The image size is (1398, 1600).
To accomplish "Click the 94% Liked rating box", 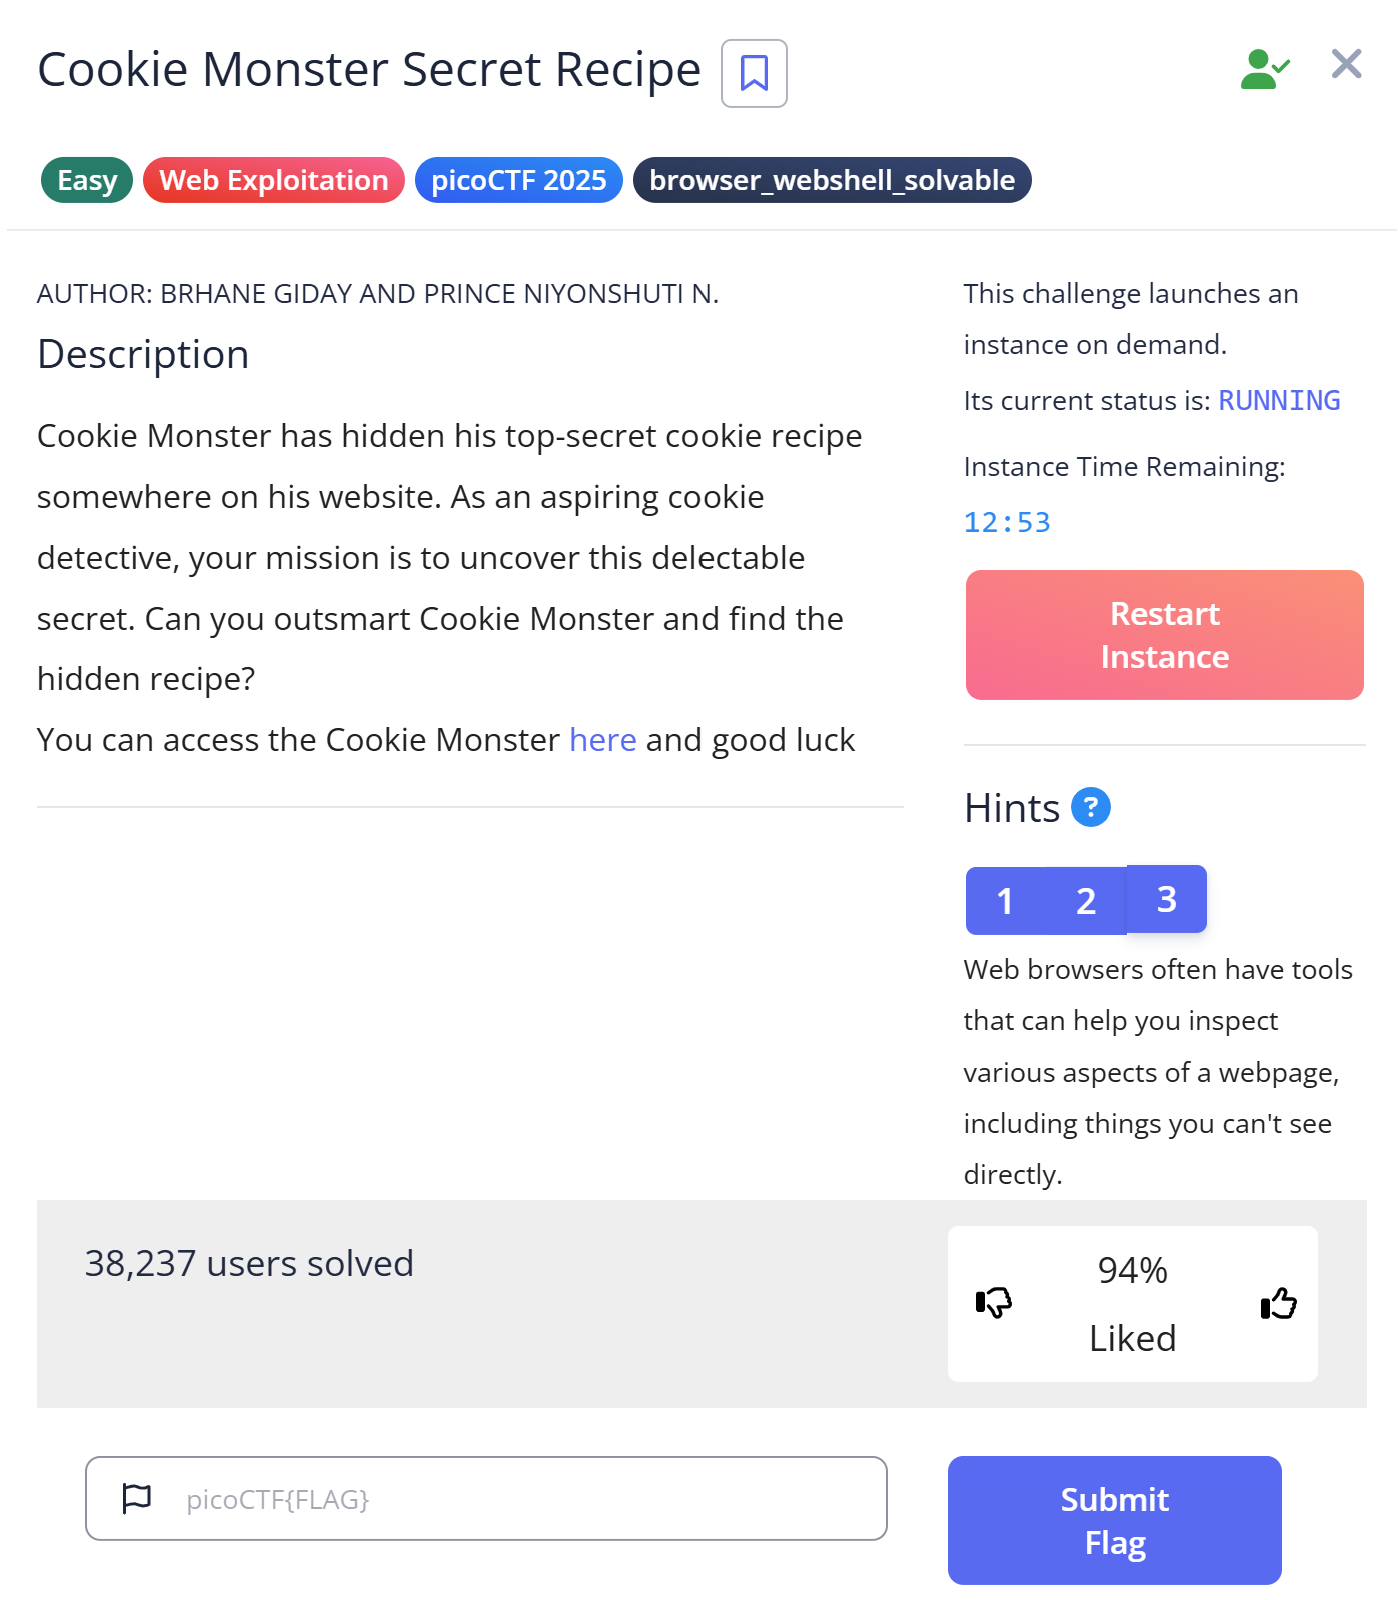I will click(1133, 1304).
